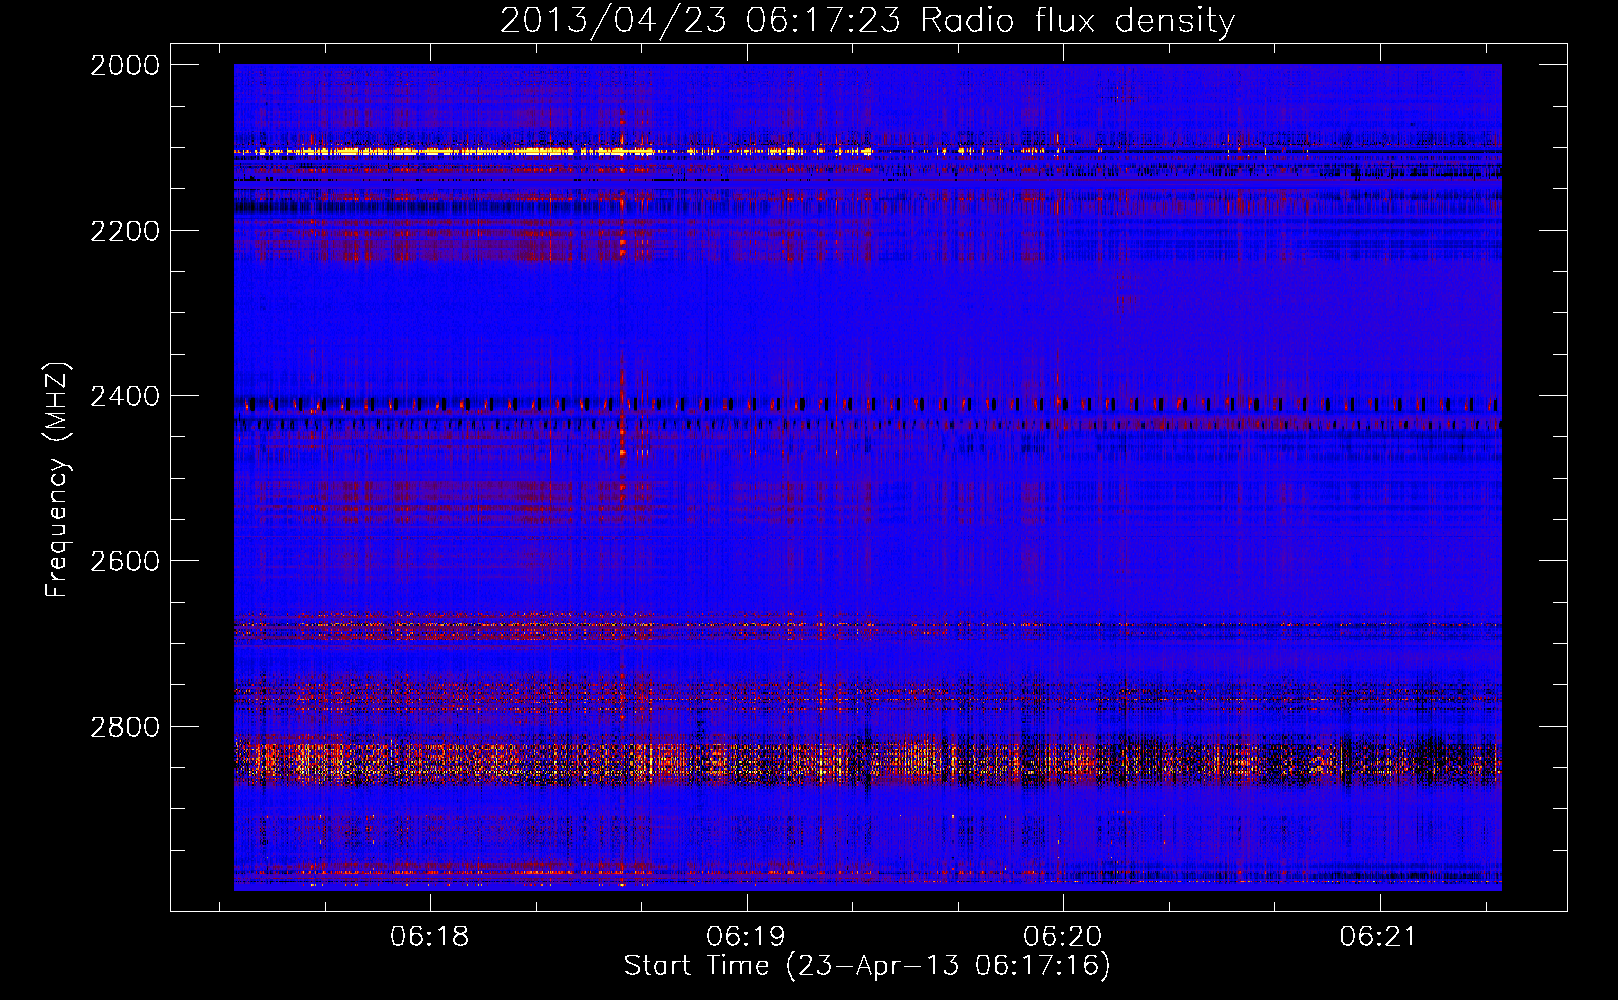Click the 'Start Time' x-axis label

click(866, 966)
